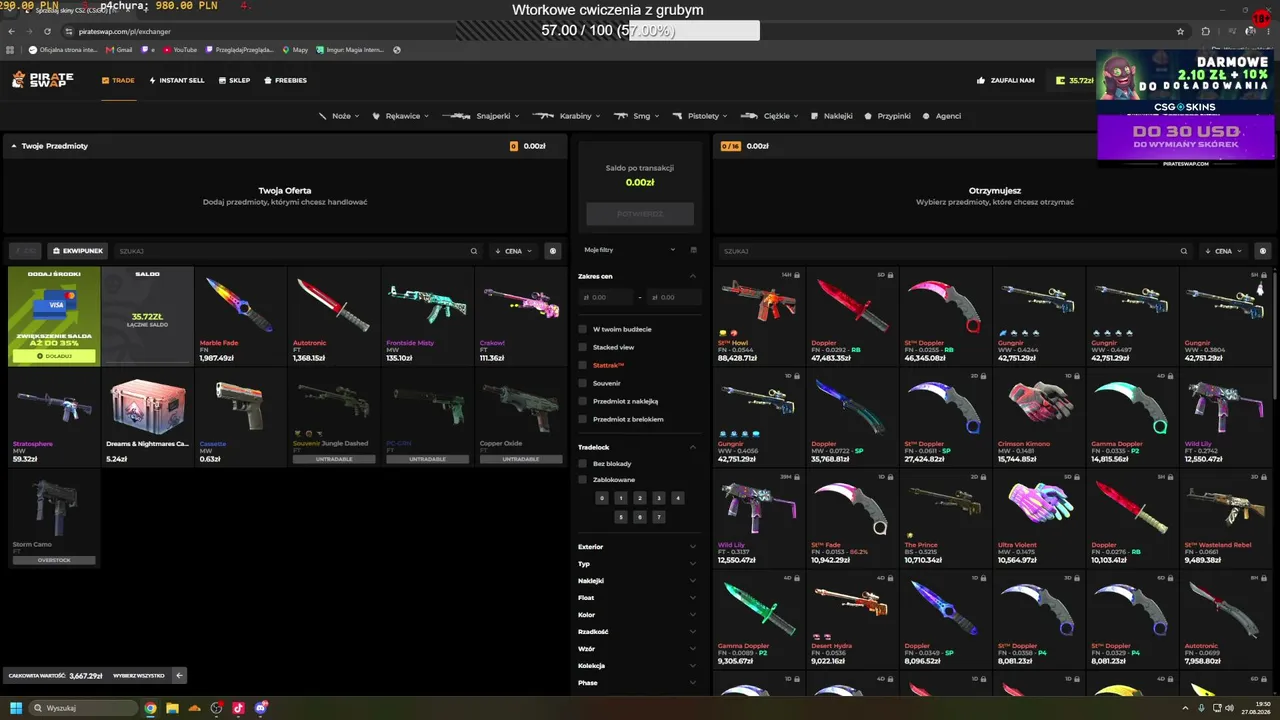Select tradelock day 7 button

click(659, 517)
